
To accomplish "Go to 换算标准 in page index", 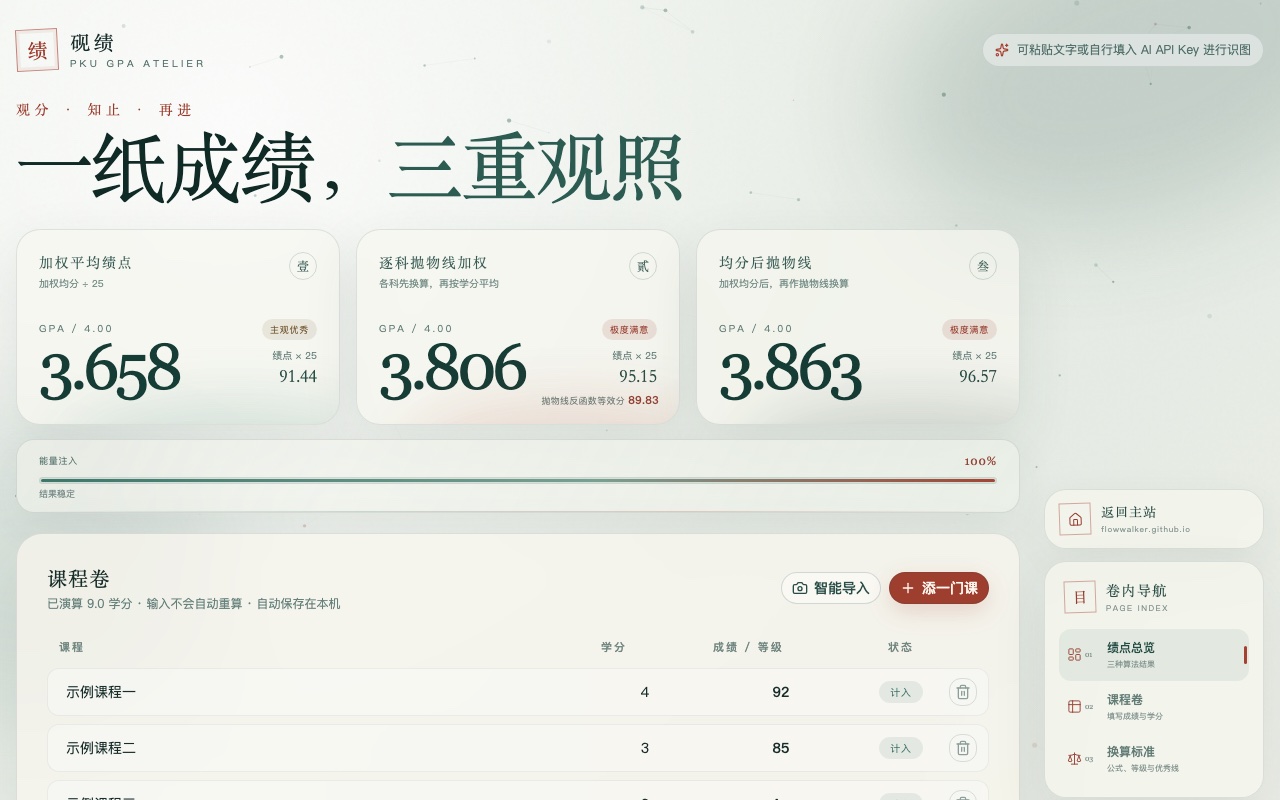I will click(x=1154, y=759).
